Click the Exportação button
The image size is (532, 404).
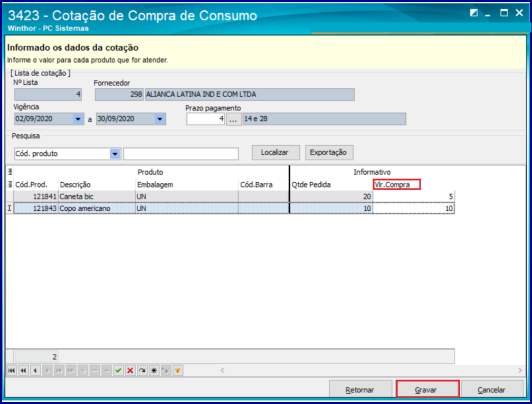click(x=329, y=153)
